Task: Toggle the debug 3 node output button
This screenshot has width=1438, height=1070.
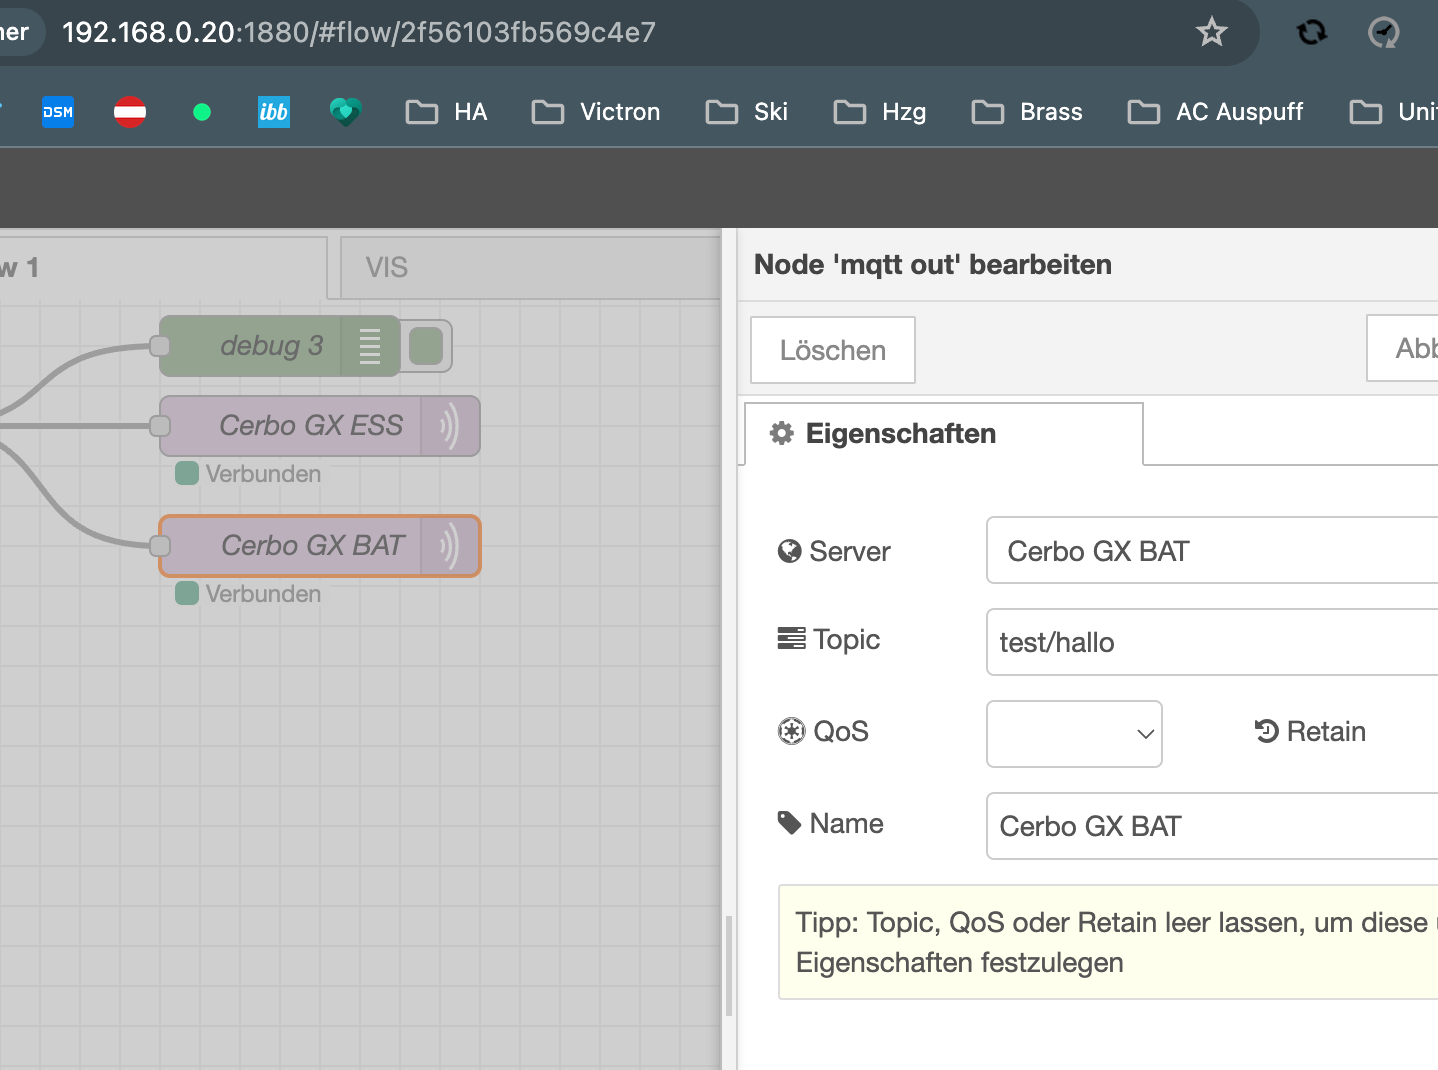Action: pyautogui.click(x=427, y=346)
